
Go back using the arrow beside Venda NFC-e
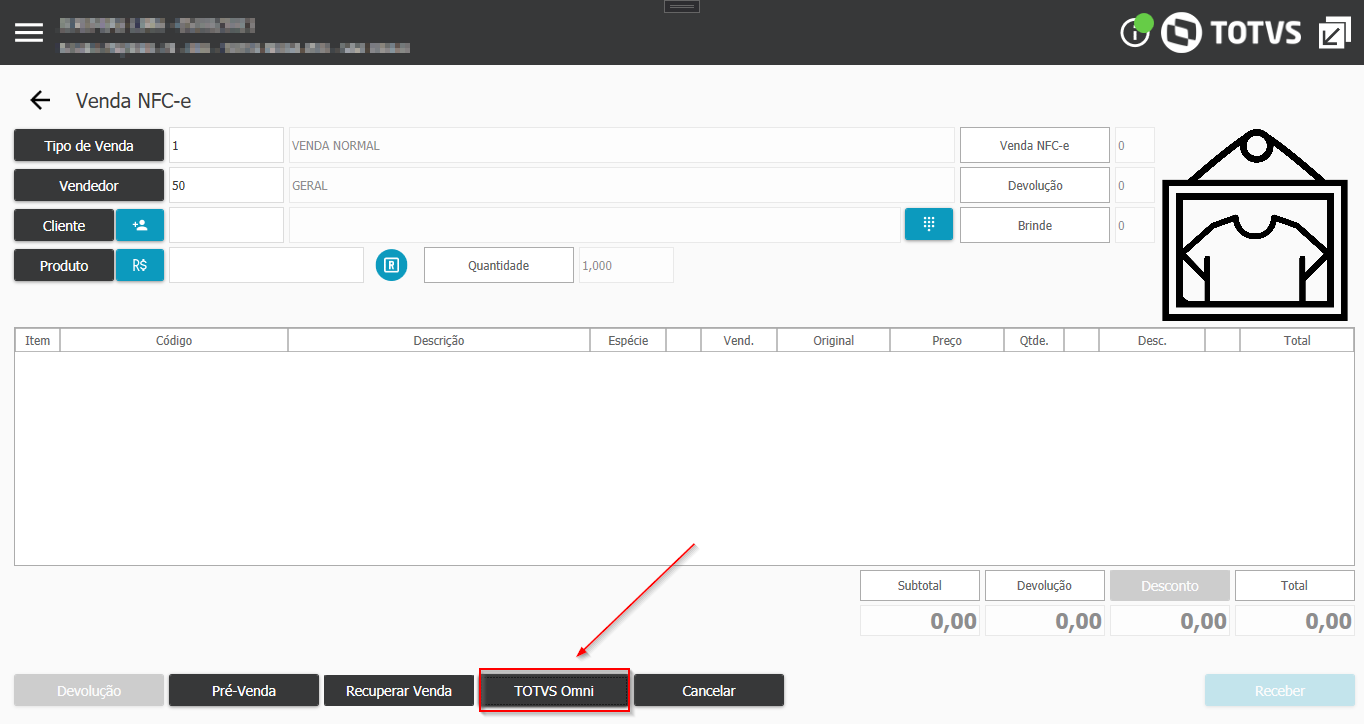click(x=40, y=100)
